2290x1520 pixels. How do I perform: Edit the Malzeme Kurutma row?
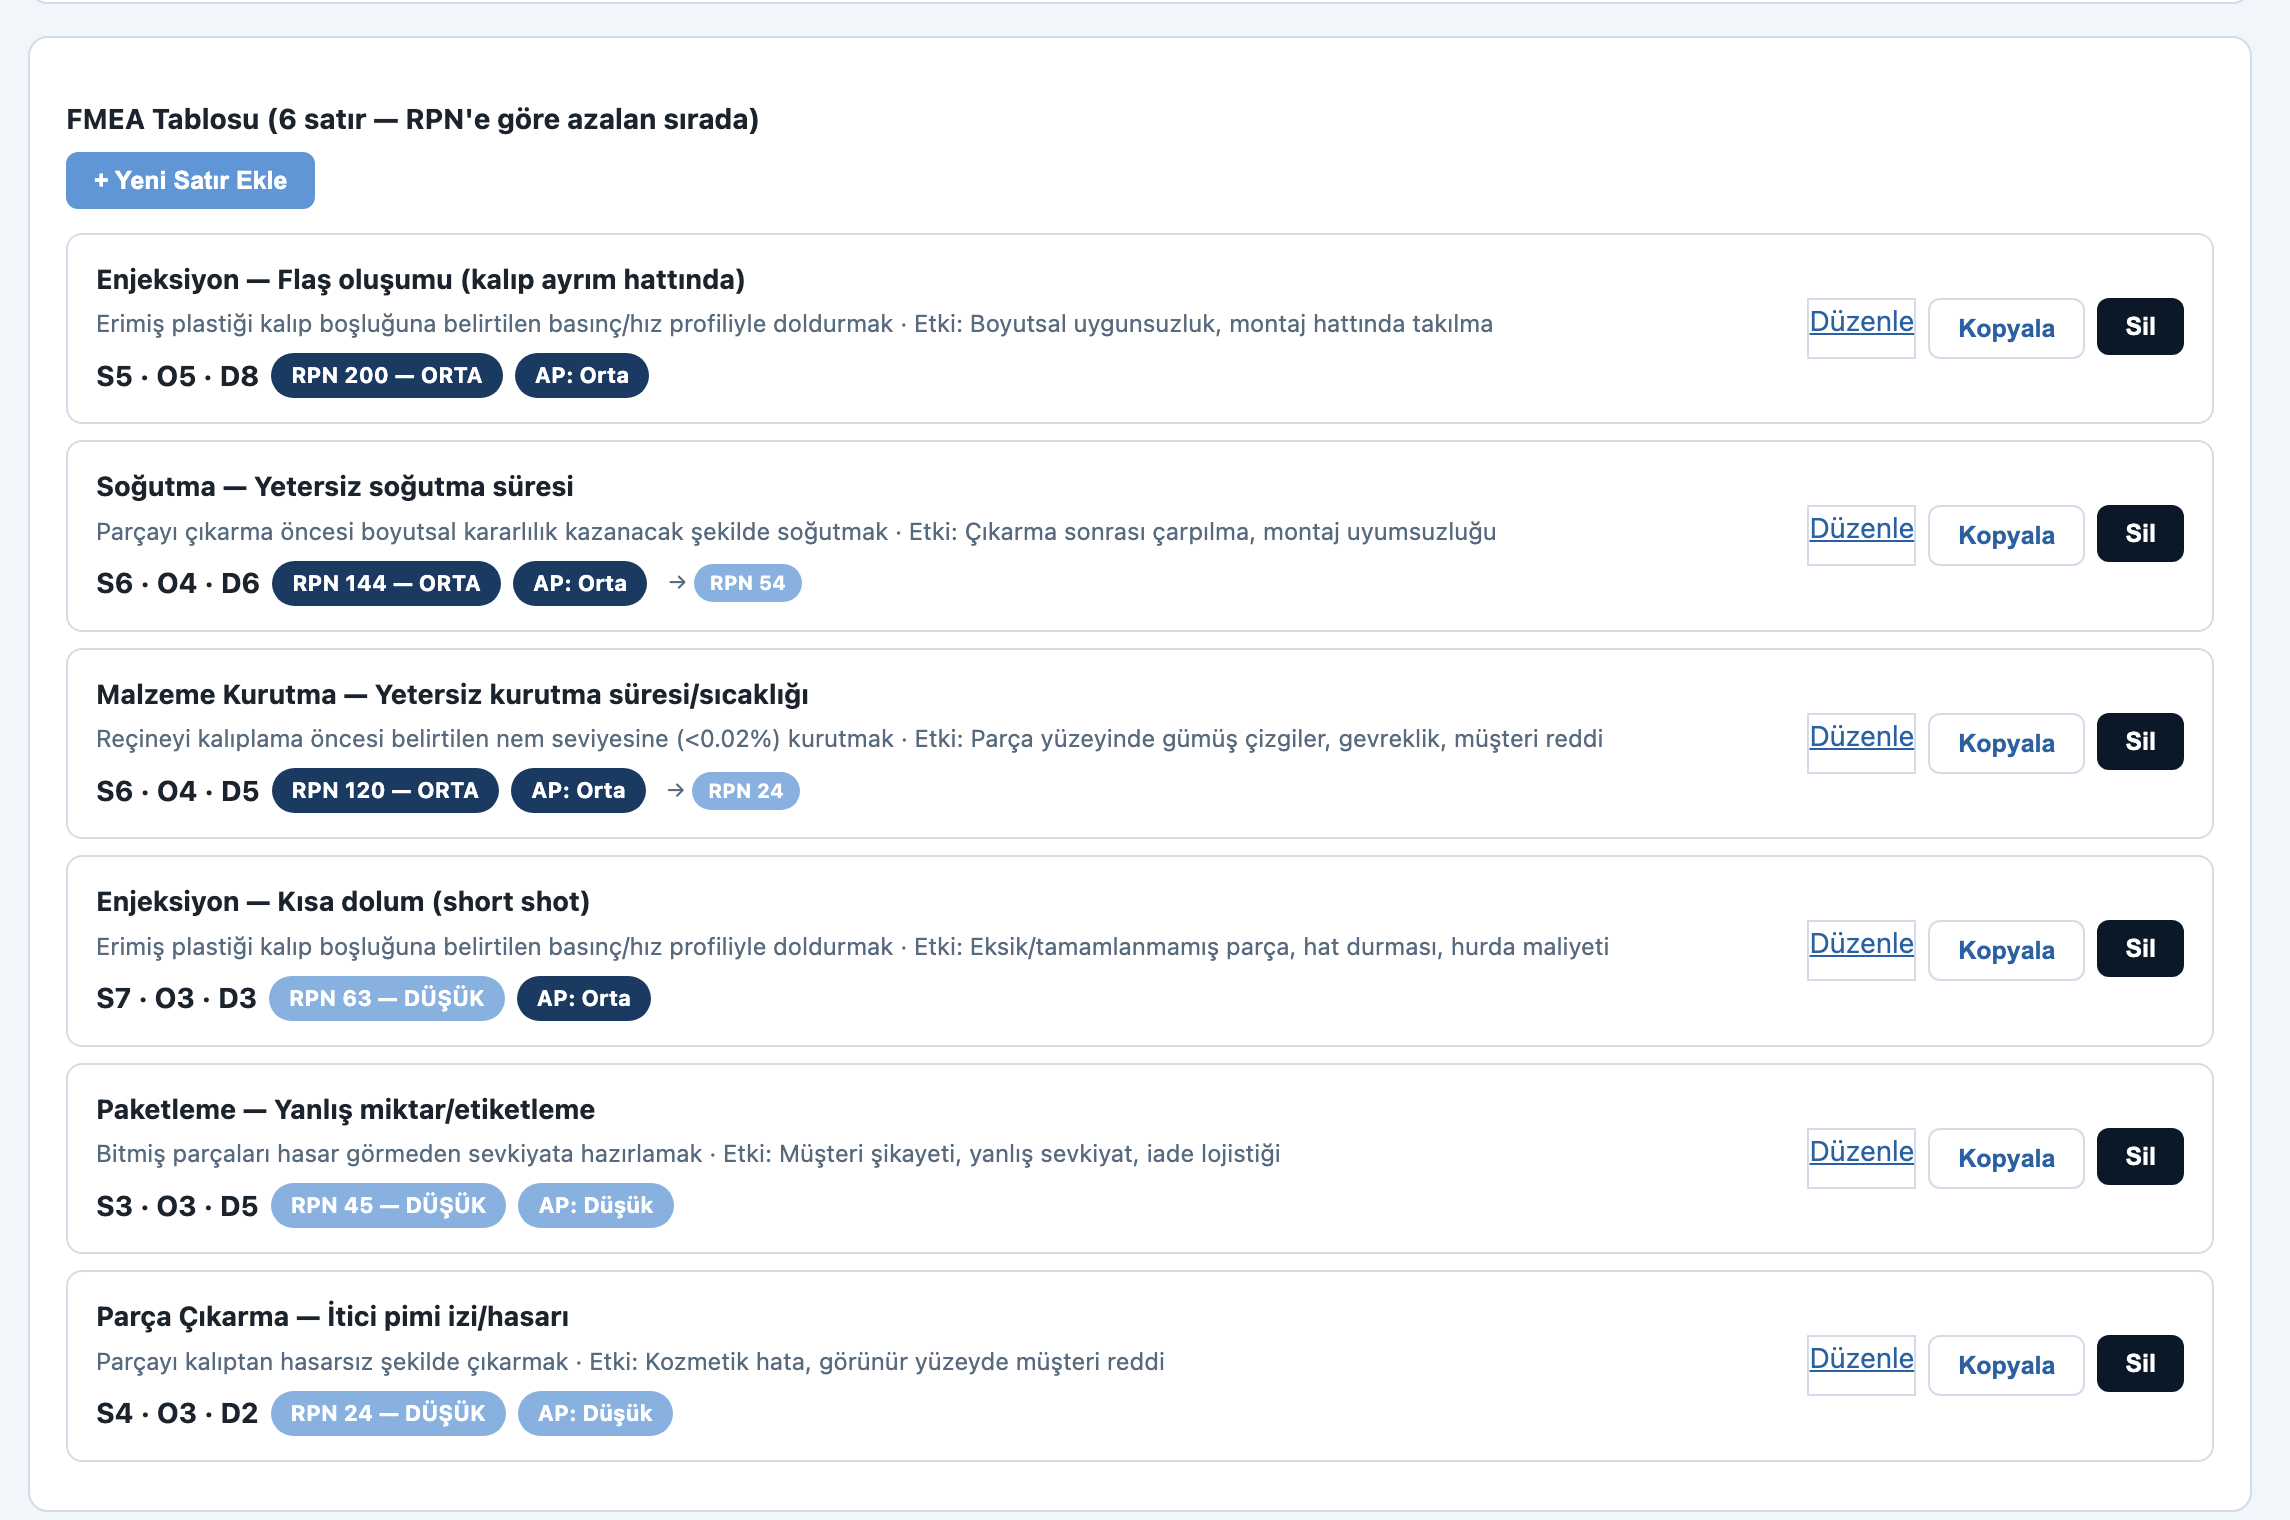tap(1861, 742)
